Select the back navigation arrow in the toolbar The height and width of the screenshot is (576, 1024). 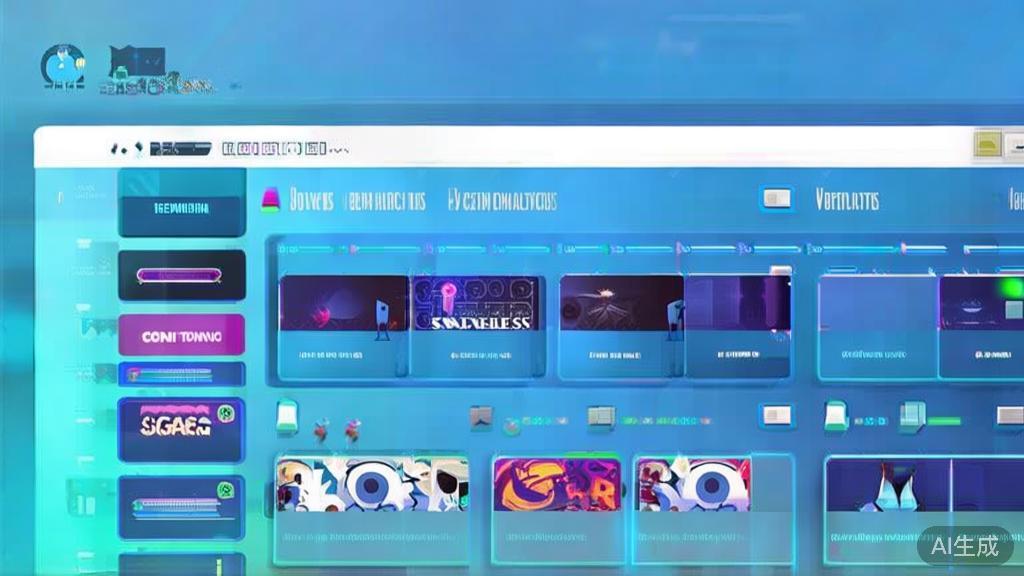click(113, 148)
